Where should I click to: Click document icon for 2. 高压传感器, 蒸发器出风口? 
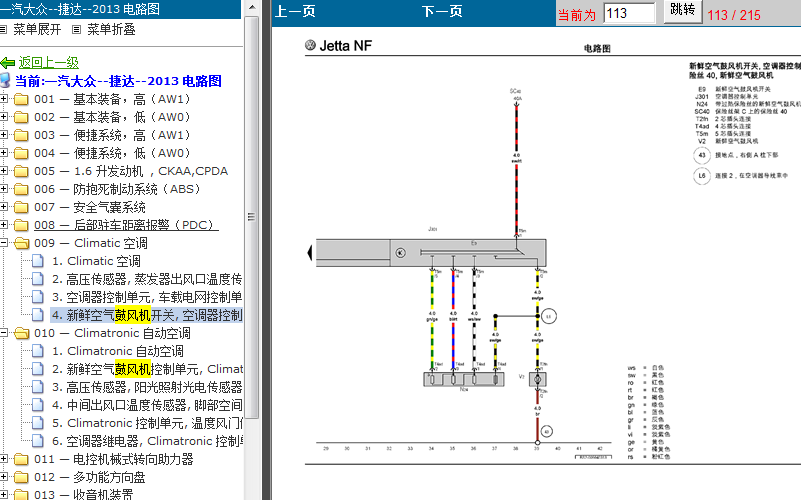click(x=38, y=279)
